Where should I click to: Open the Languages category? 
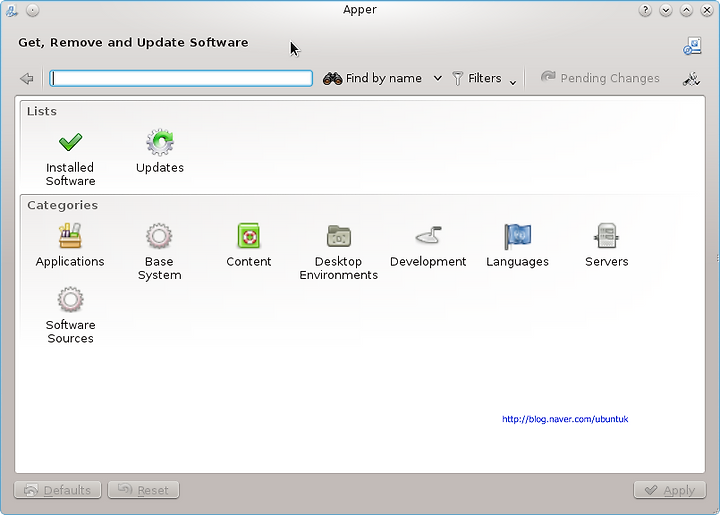518,246
